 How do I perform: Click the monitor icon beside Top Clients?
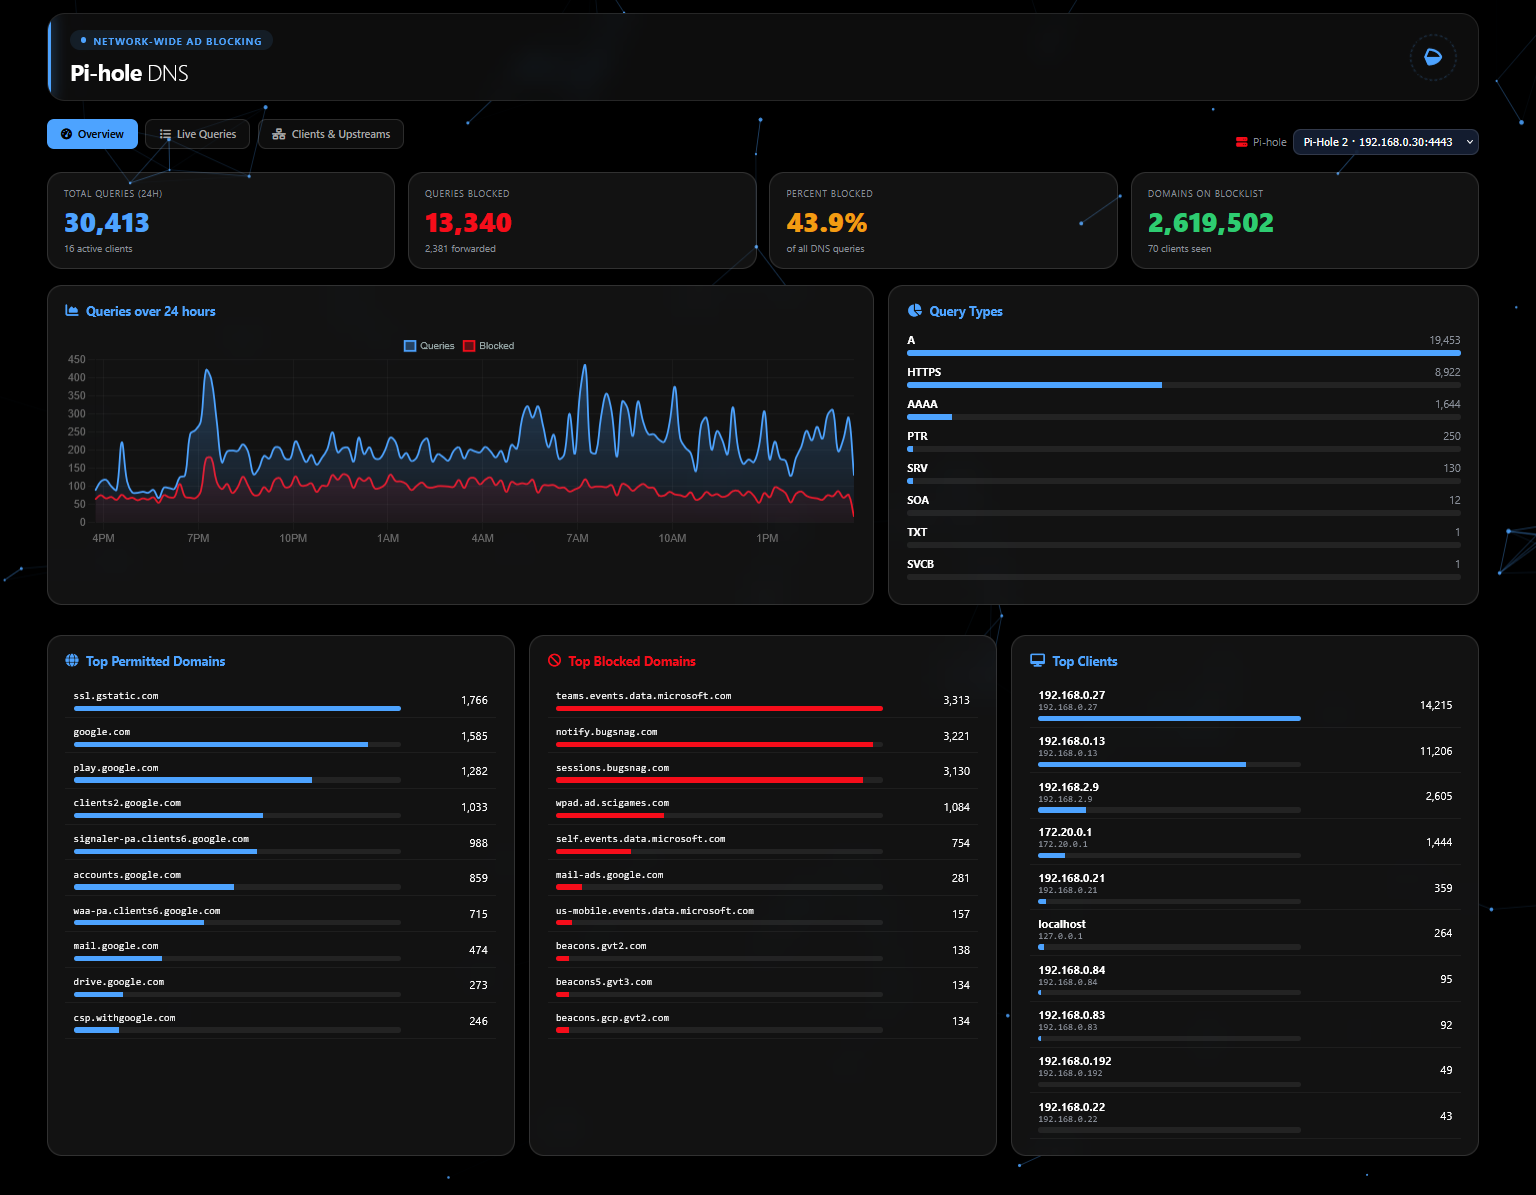tap(1037, 661)
